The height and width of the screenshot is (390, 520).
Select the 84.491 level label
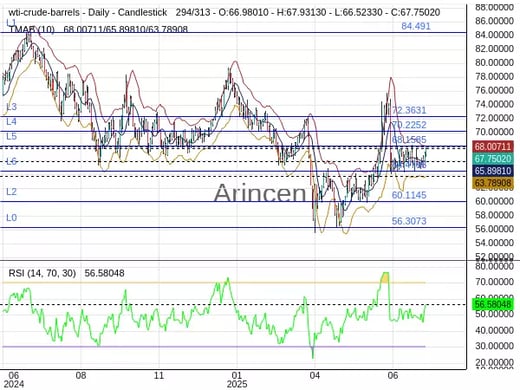pos(416,26)
